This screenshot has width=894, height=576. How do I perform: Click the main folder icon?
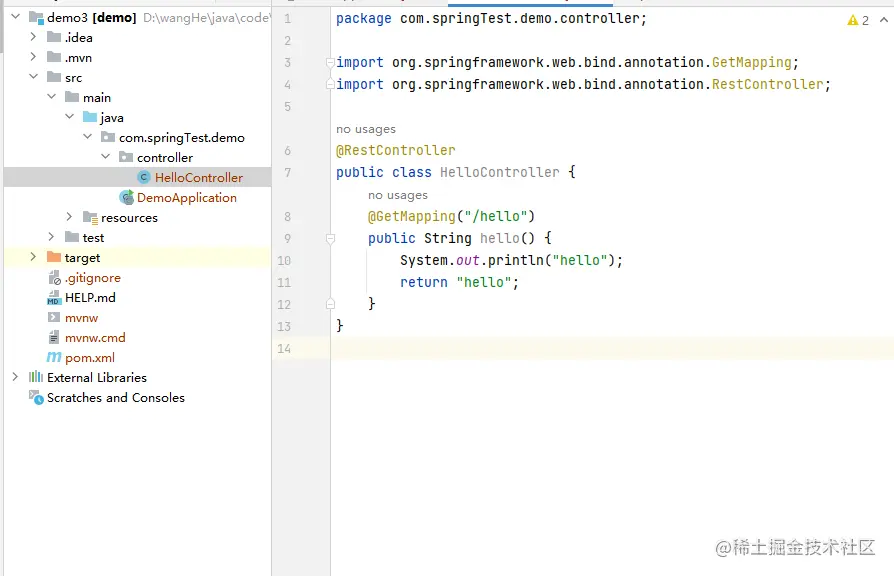[x=72, y=97]
